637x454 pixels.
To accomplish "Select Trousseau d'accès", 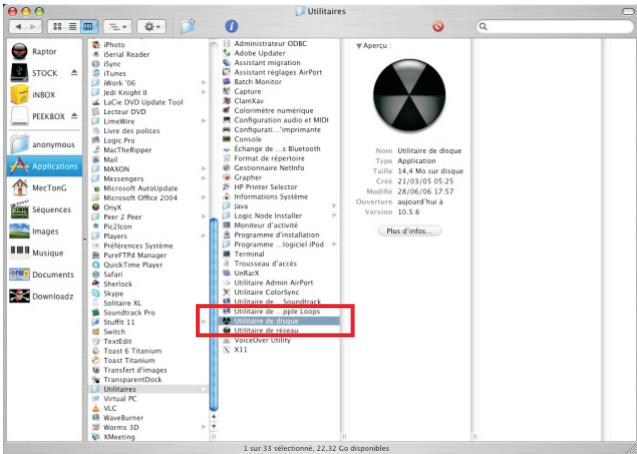I will pyautogui.click(x=280, y=264).
